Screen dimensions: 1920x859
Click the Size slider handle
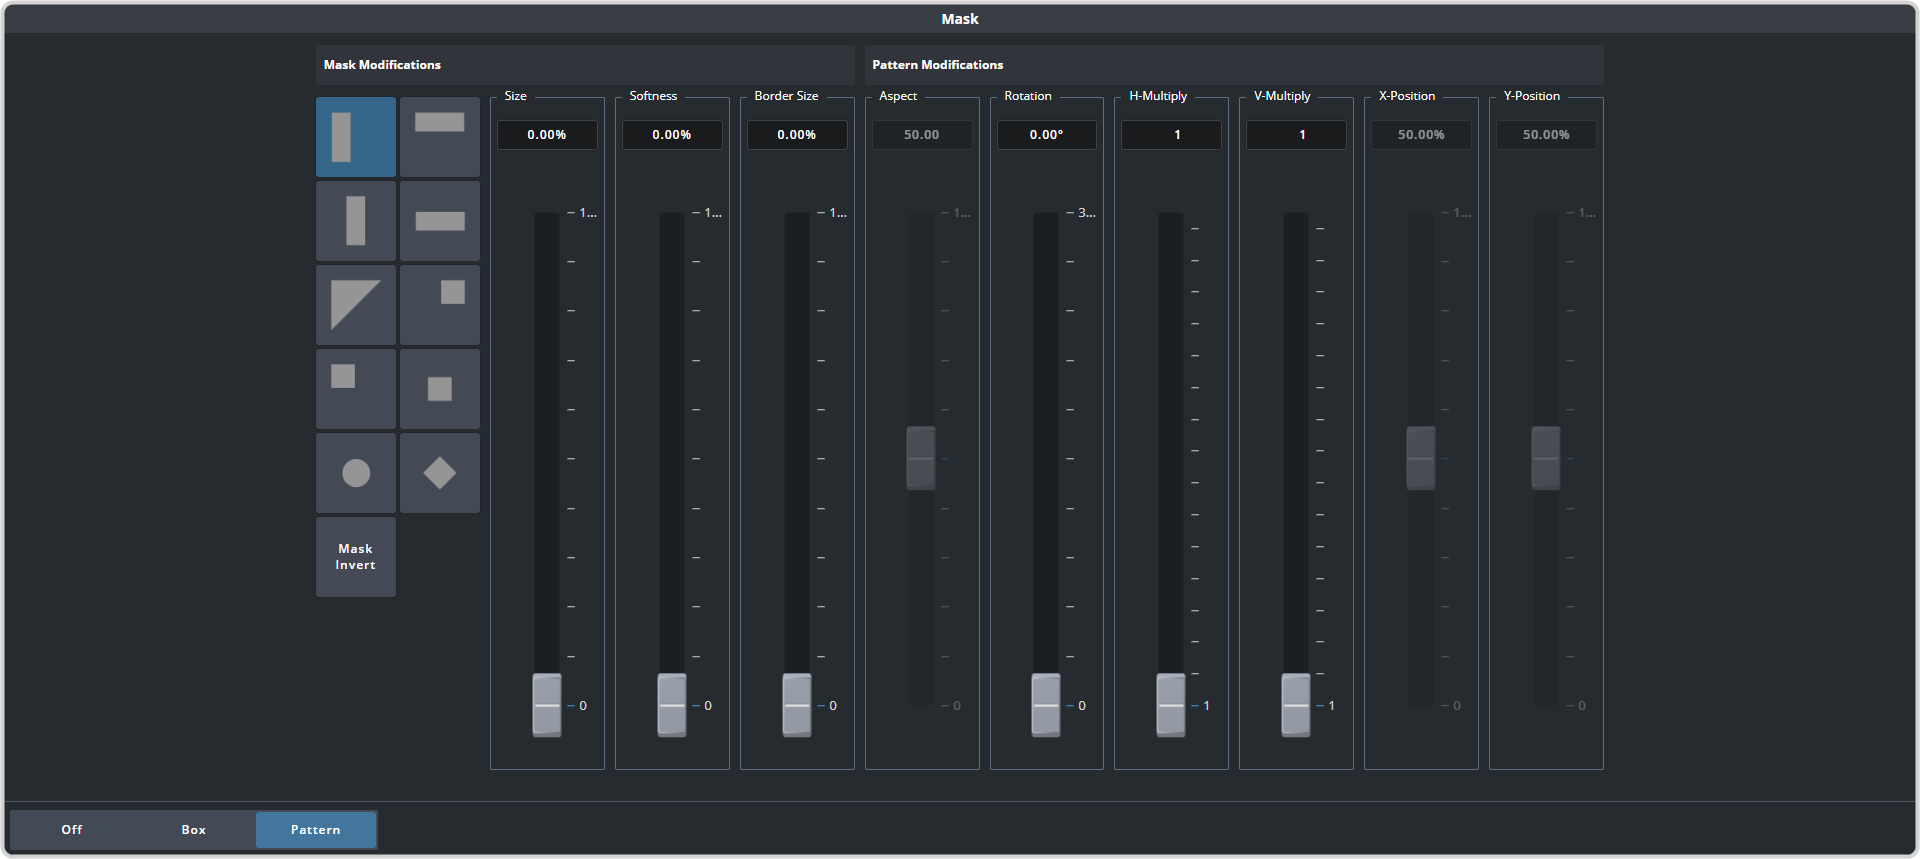(x=547, y=705)
